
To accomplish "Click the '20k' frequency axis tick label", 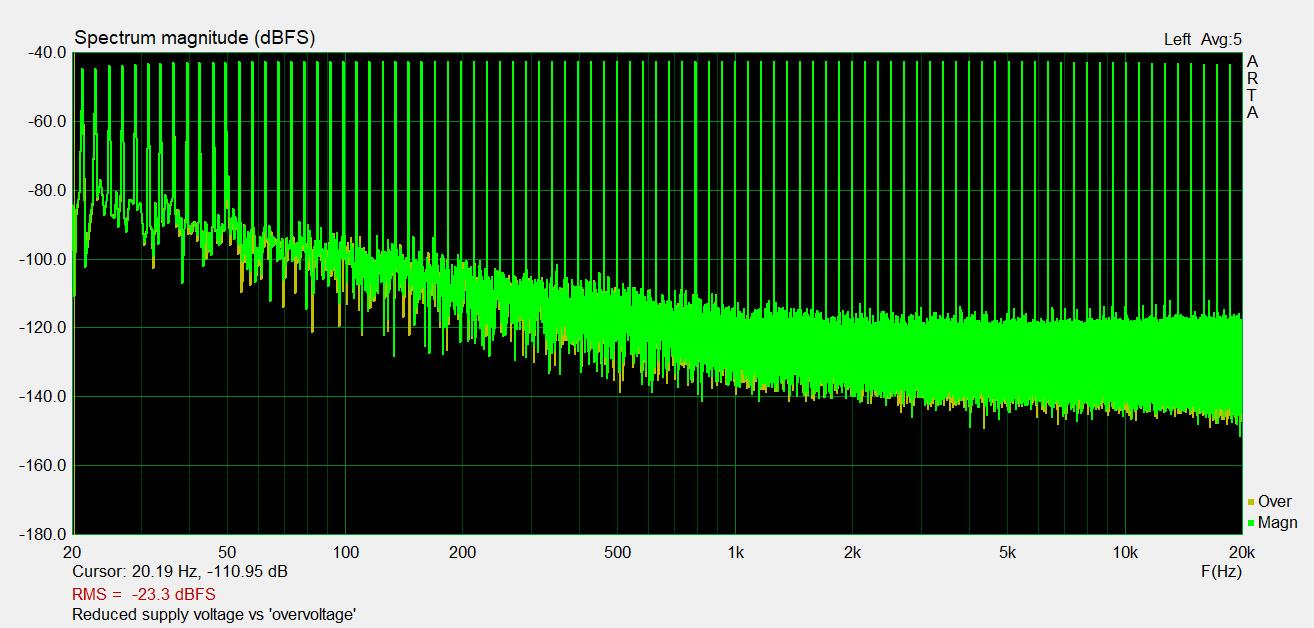I will (x=1242, y=552).
